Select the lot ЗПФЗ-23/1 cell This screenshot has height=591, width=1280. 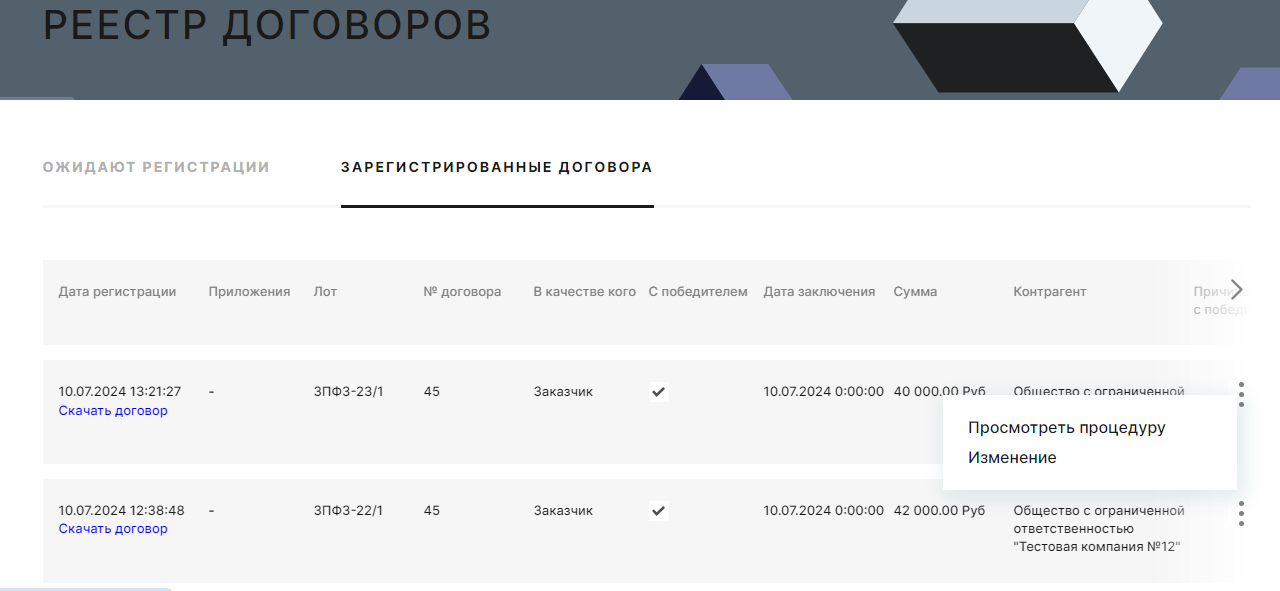coord(348,392)
